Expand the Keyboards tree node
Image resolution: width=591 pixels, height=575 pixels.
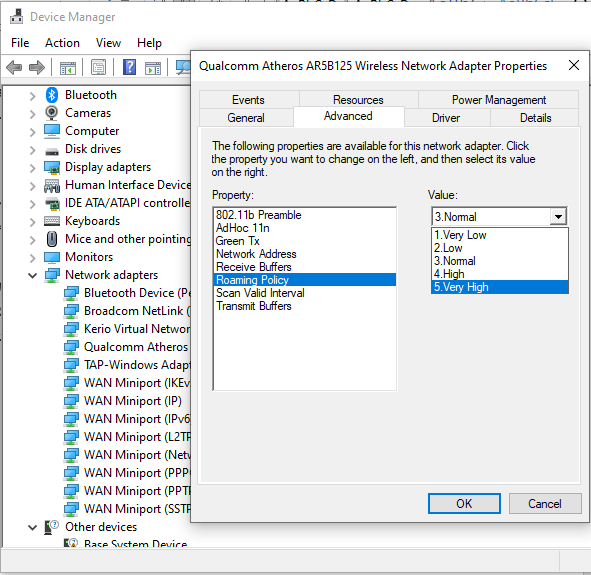[32, 222]
